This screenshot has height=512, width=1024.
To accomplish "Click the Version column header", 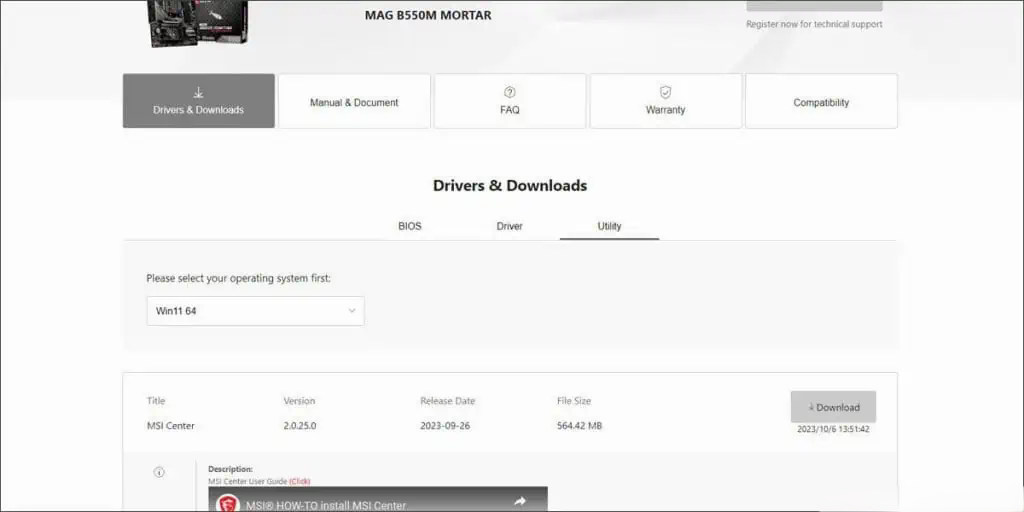I will click(299, 401).
